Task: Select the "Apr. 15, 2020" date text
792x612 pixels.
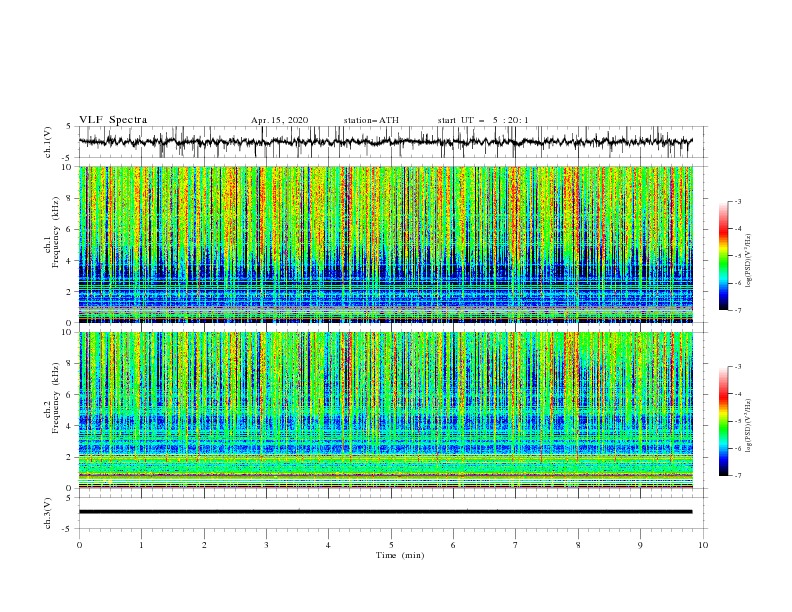Action: tap(279, 120)
